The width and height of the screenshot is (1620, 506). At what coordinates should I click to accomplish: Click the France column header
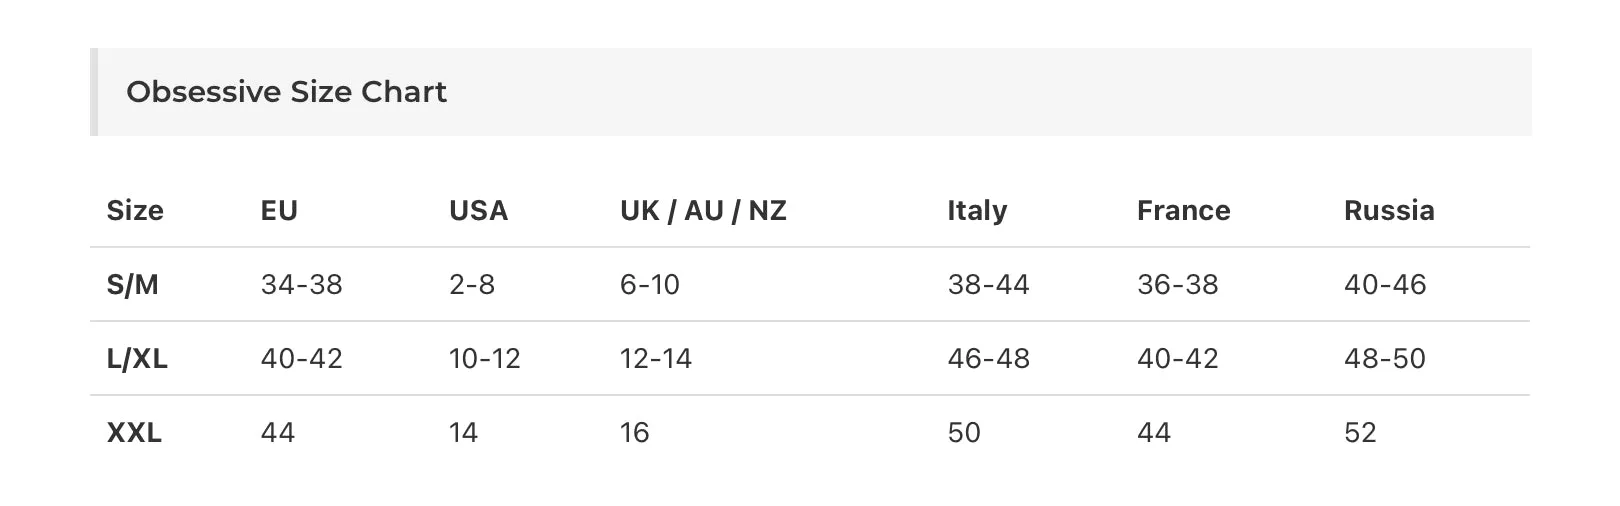click(x=1183, y=210)
